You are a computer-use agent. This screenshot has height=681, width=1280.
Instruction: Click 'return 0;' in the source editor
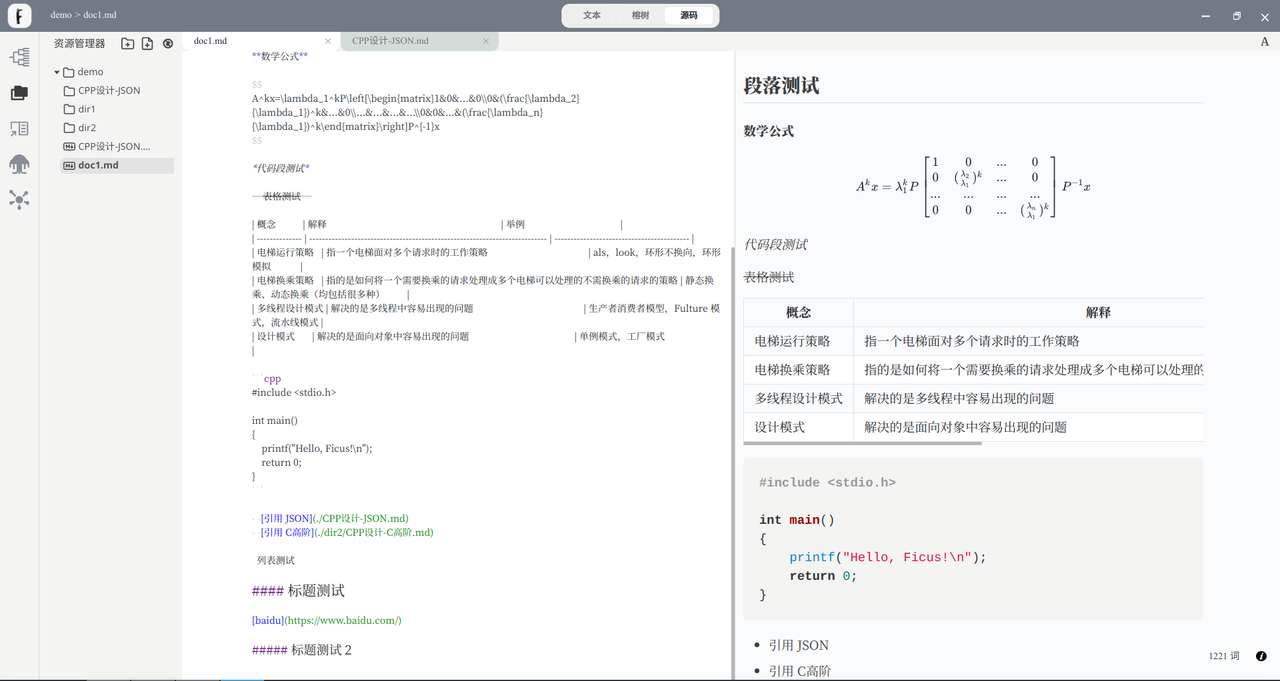(281, 462)
